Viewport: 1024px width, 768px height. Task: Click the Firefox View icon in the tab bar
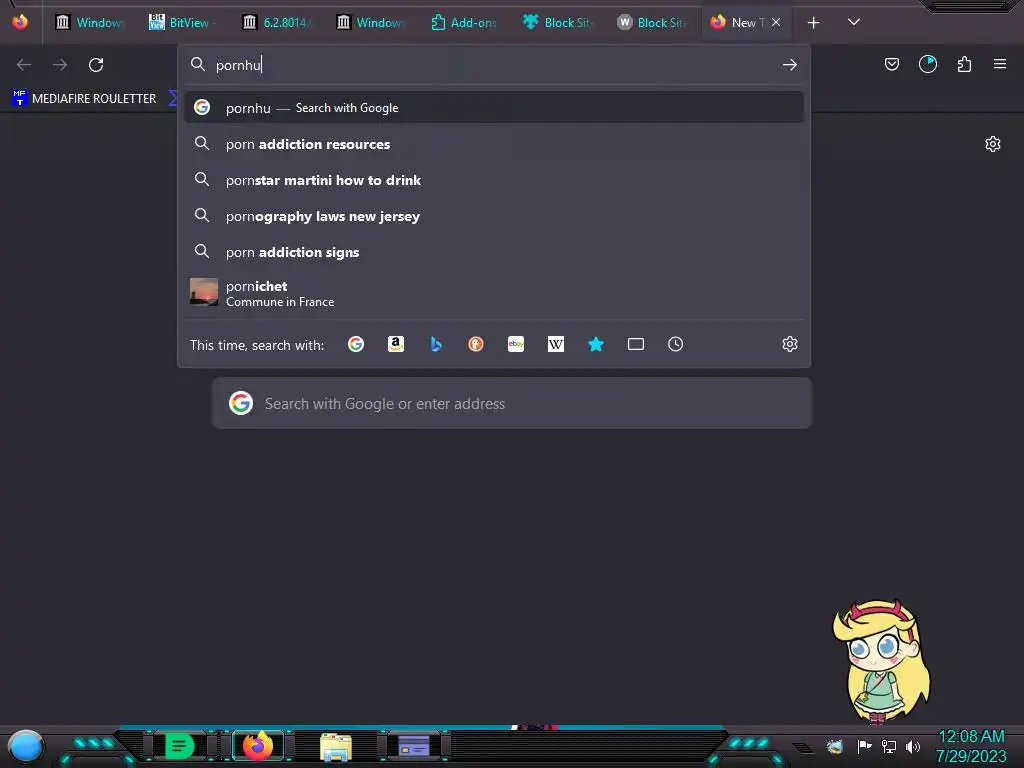coord(20,22)
